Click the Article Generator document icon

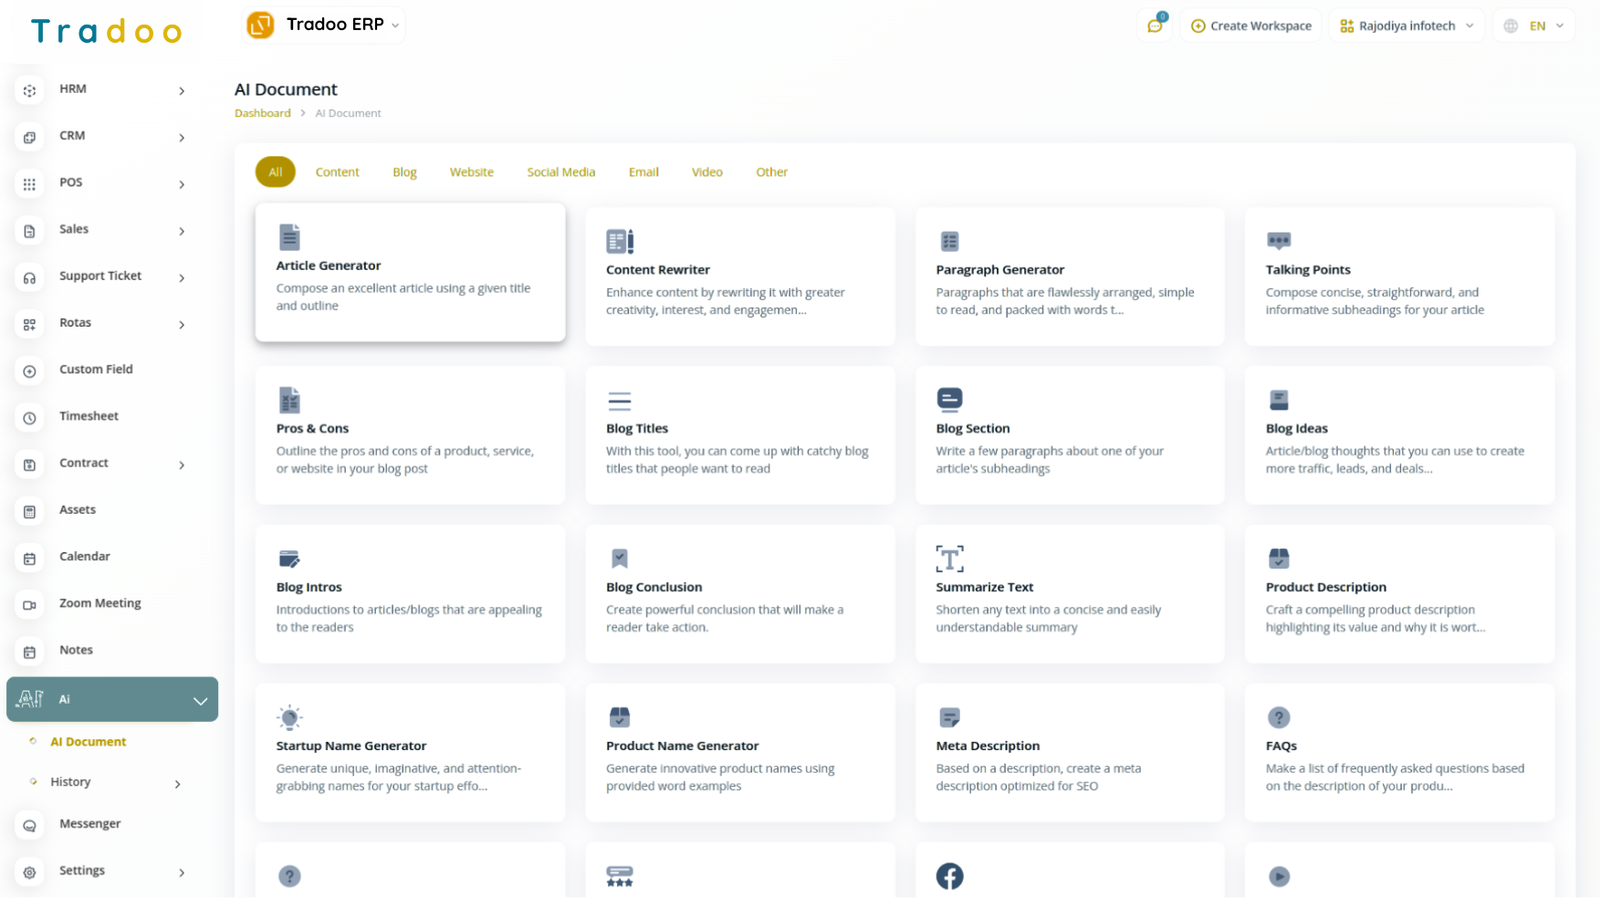click(x=289, y=237)
